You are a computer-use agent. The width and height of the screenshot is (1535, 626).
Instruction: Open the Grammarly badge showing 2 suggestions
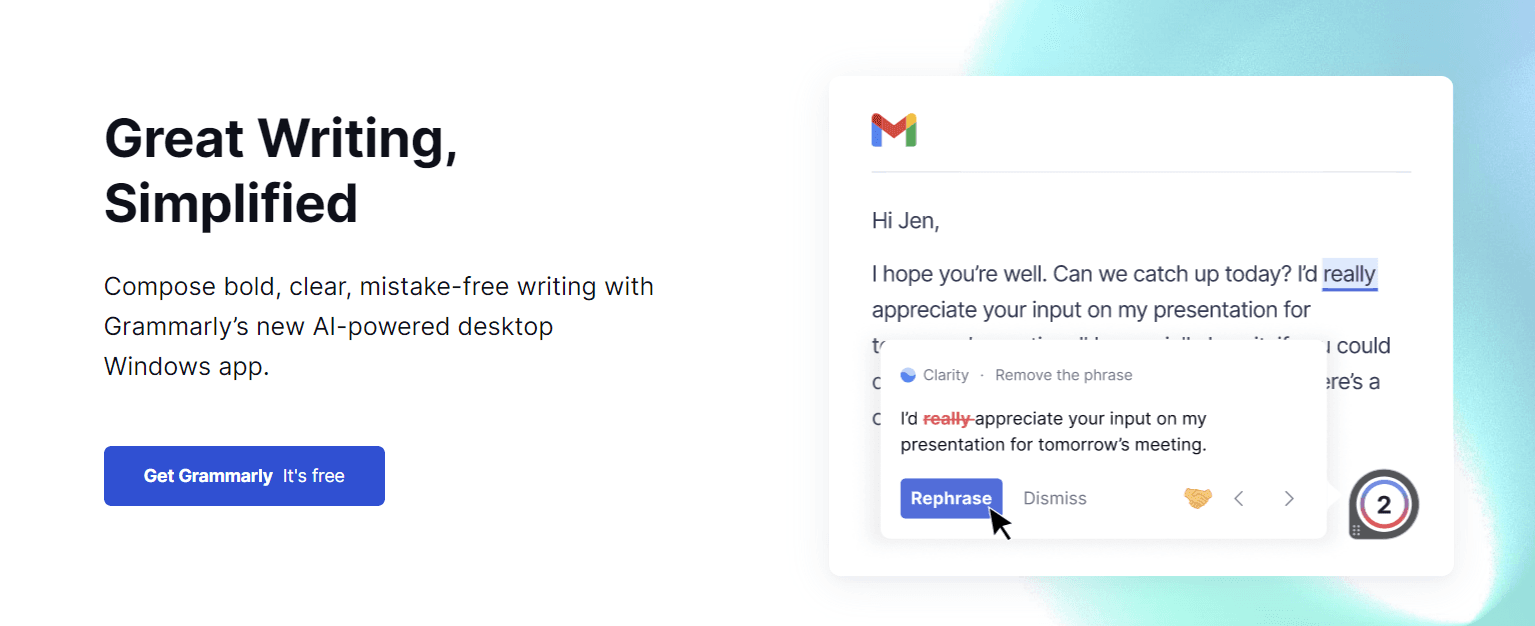(1385, 505)
